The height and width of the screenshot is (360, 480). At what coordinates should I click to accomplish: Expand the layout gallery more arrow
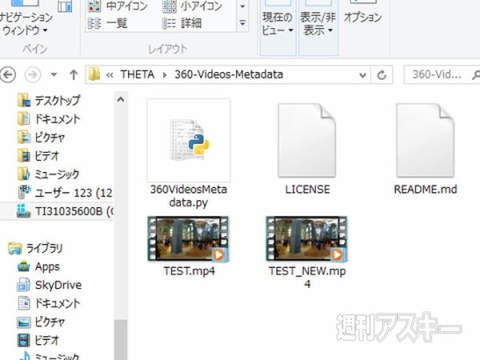(243, 23)
